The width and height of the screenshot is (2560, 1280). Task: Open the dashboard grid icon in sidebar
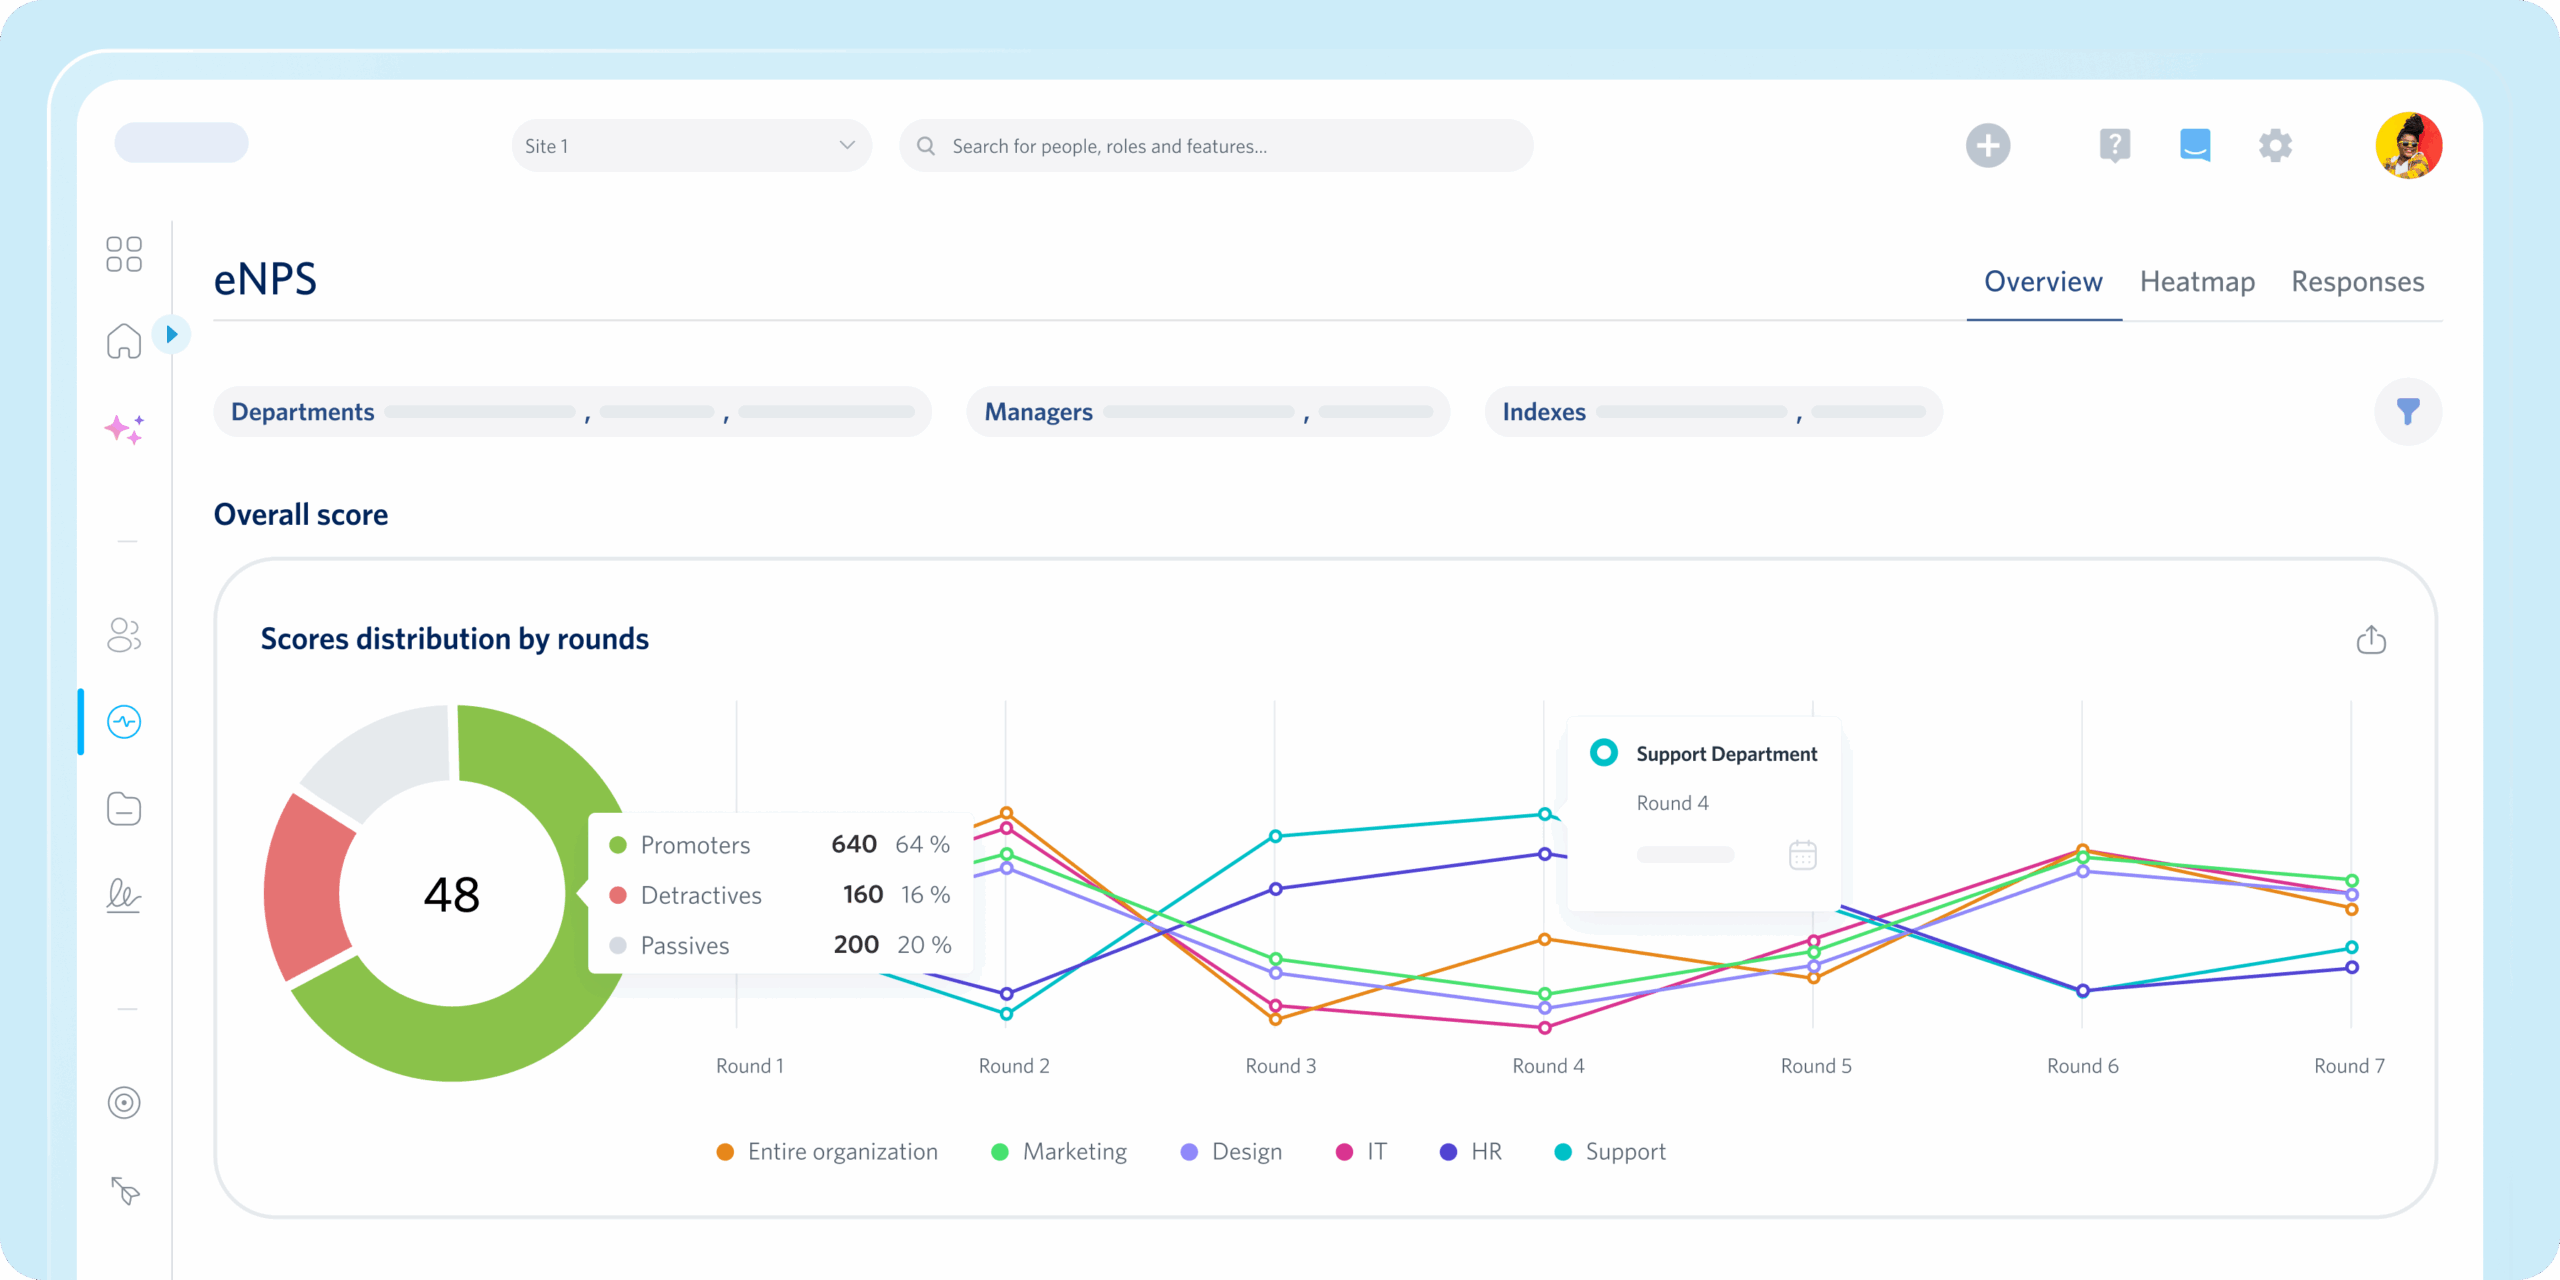(x=124, y=254)
